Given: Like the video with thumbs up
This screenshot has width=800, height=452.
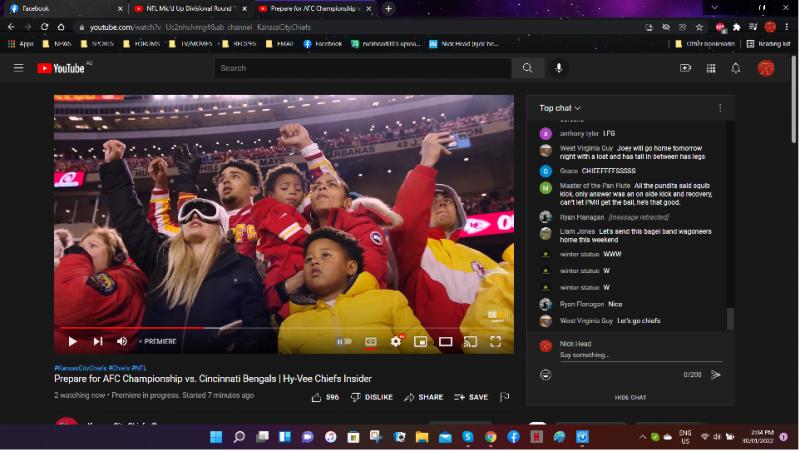Looking at the screenshot, I should point(325,397).
